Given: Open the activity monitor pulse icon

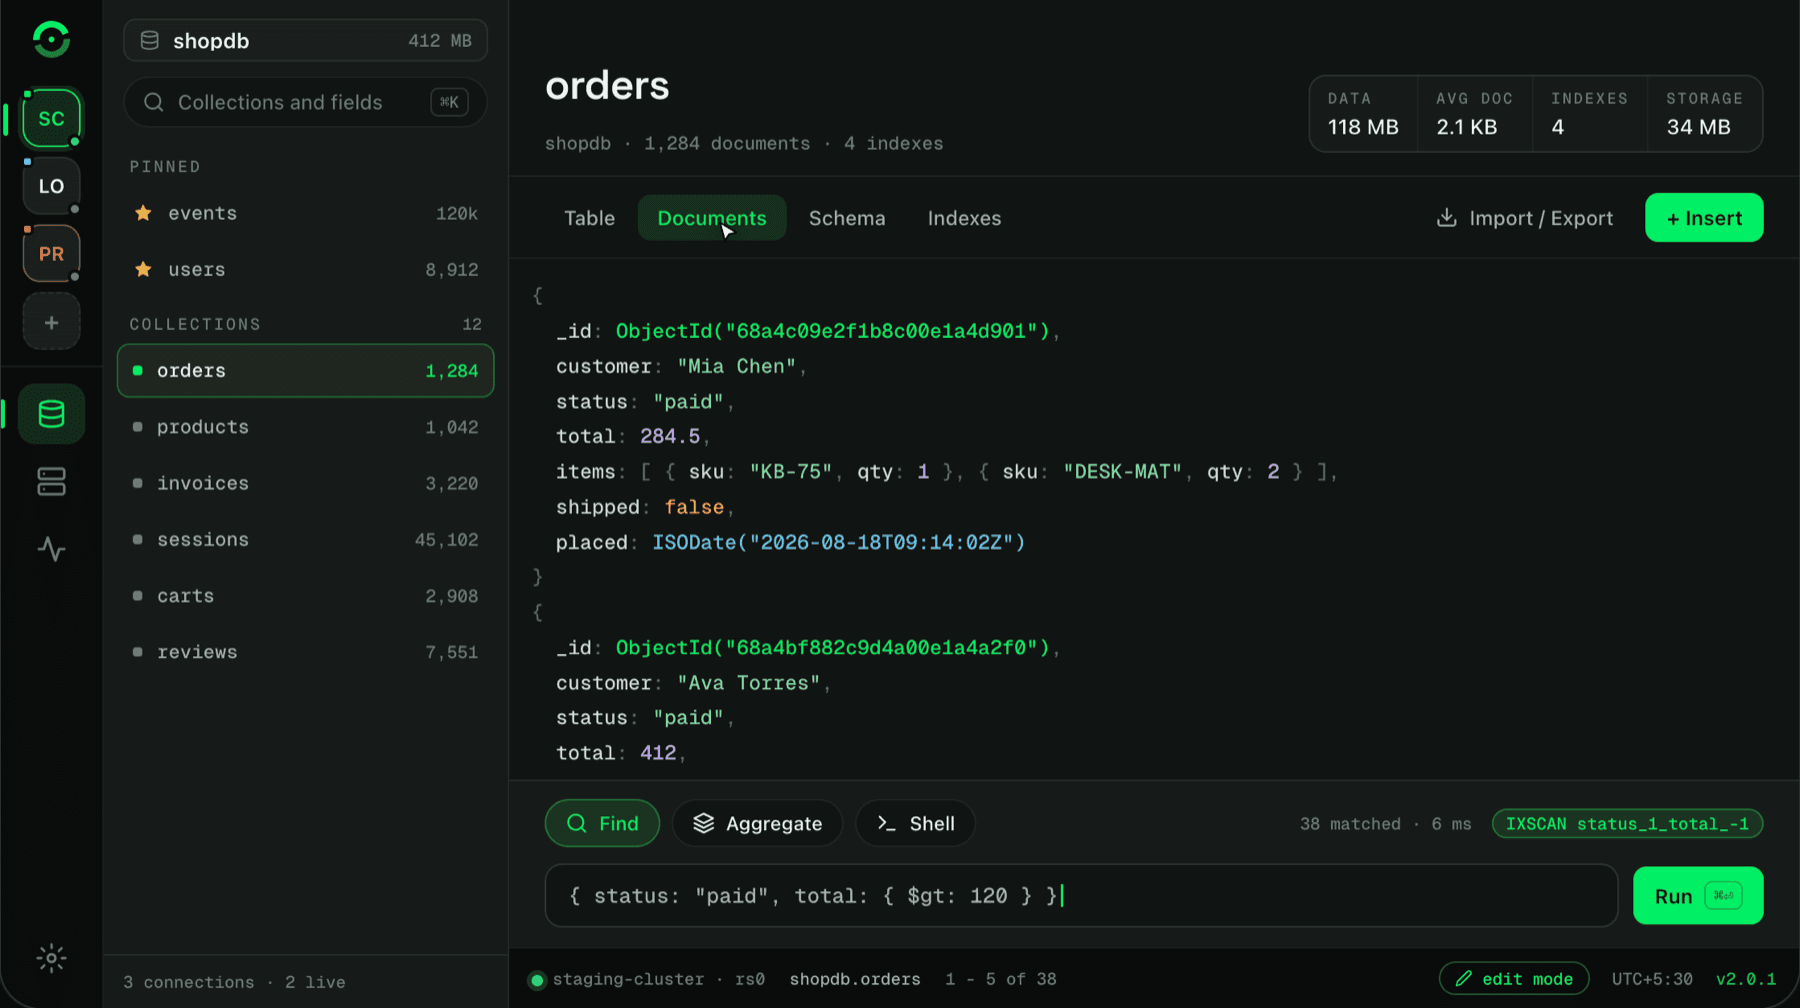Looking at the screenshot, I should pyautogui.click(x=51, y=549).
